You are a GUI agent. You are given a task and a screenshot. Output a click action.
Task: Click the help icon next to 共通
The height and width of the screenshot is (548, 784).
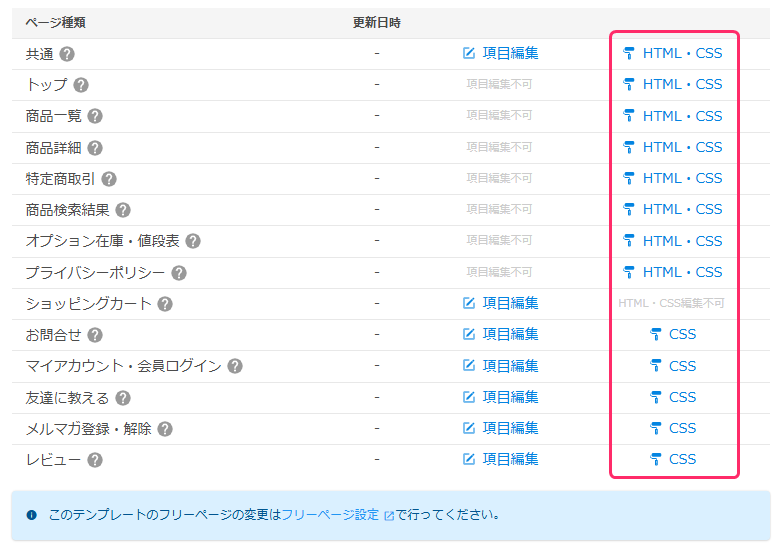click(68, 54)
